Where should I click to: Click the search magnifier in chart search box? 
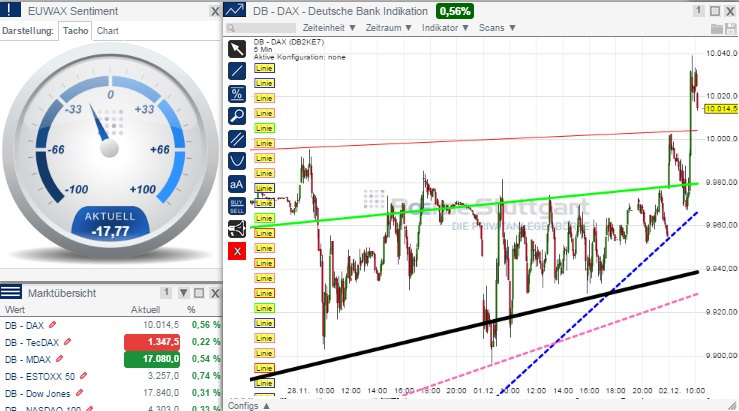[231, 28]
